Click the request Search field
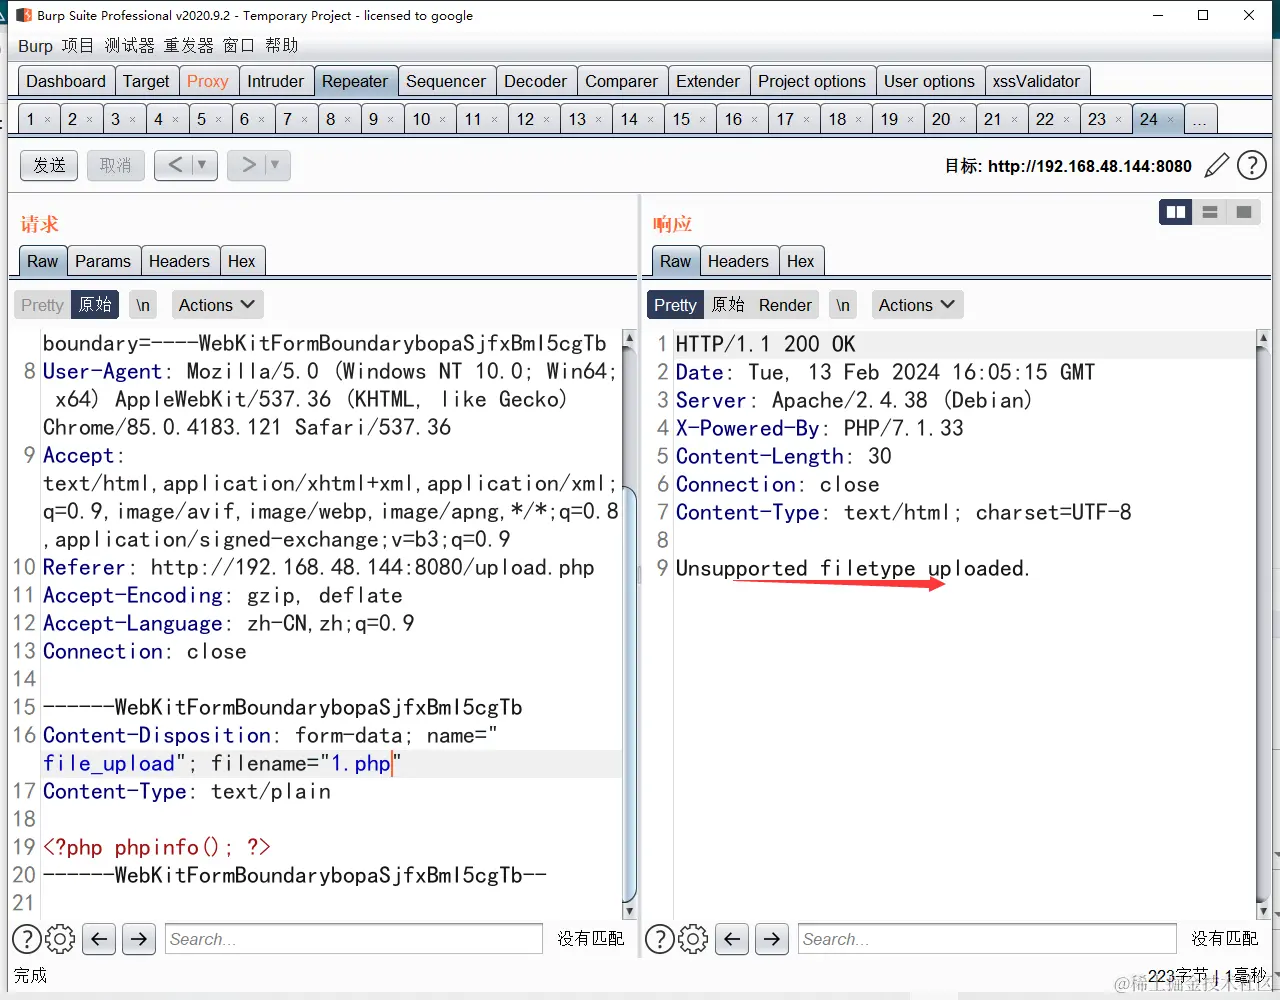This screenshot has width=1280, height=1000. pos(354,939)
